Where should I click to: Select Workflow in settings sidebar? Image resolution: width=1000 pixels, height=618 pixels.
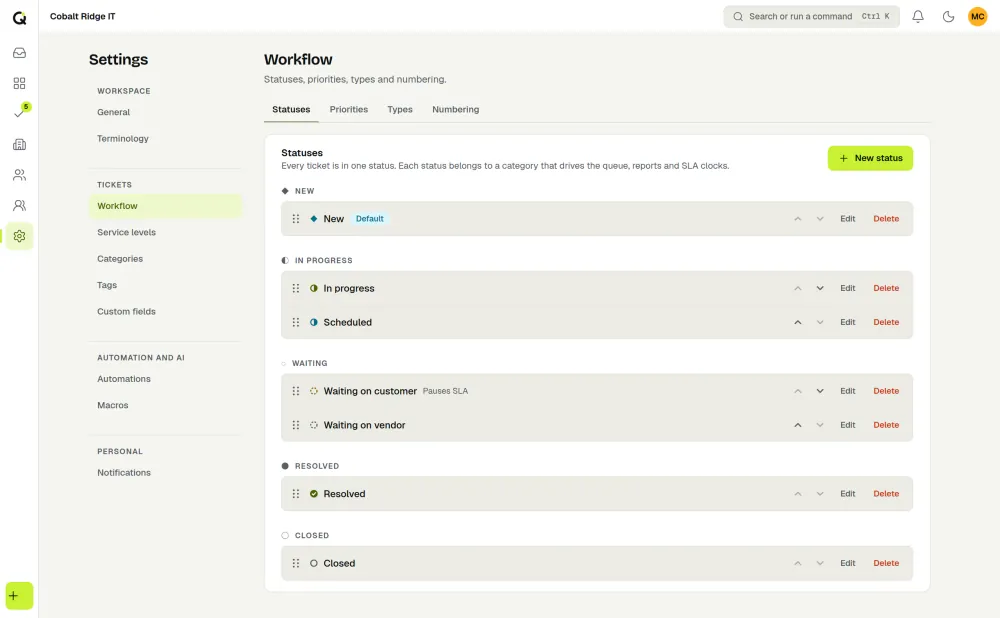pyautogui.click(x=165, y=206)
